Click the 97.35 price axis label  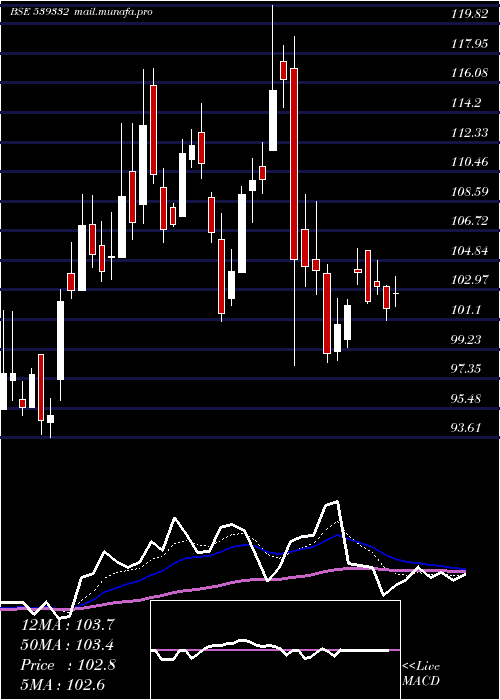466,369
